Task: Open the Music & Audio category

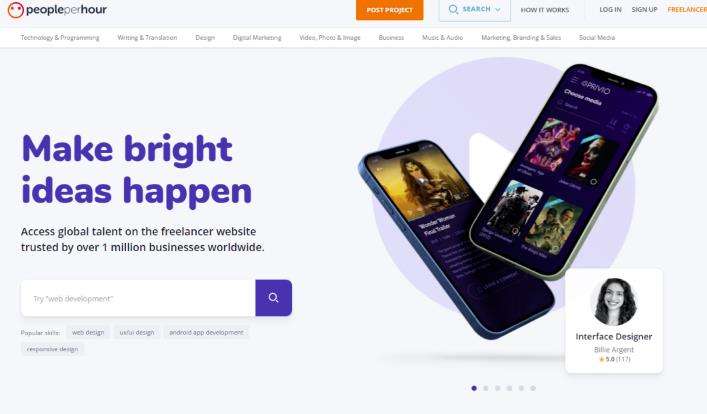Action: [x=442, y=37]
